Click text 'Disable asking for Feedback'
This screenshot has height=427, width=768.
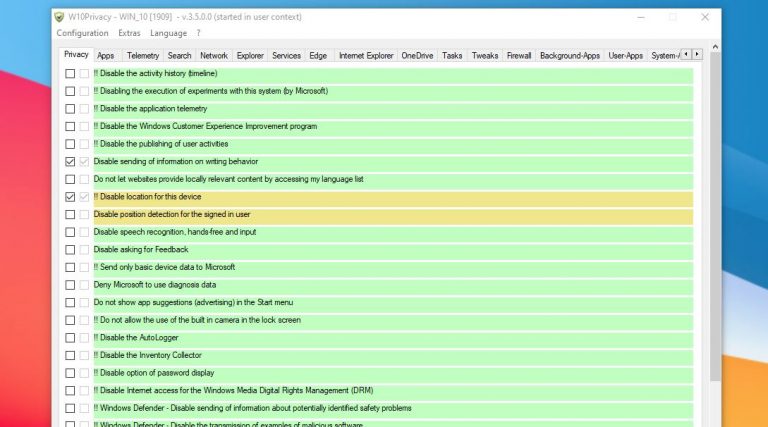tap(141, 250)
